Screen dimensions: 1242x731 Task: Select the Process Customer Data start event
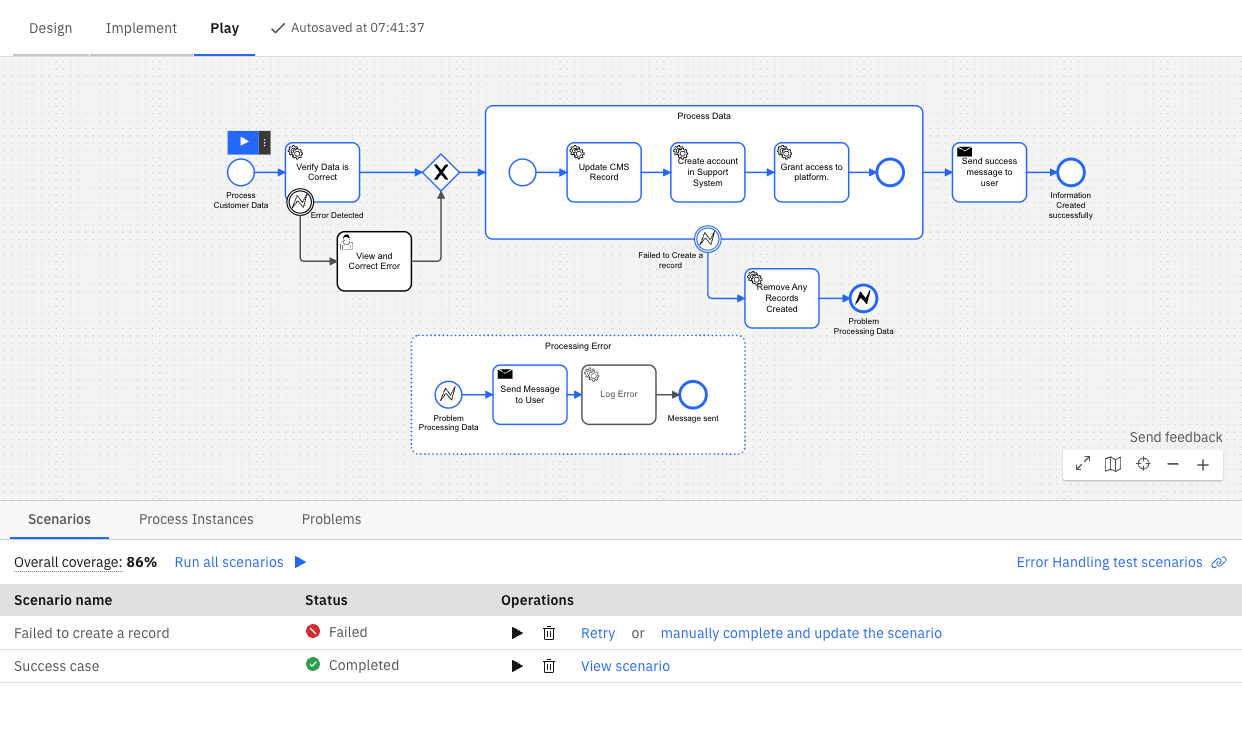pos(241,172)
